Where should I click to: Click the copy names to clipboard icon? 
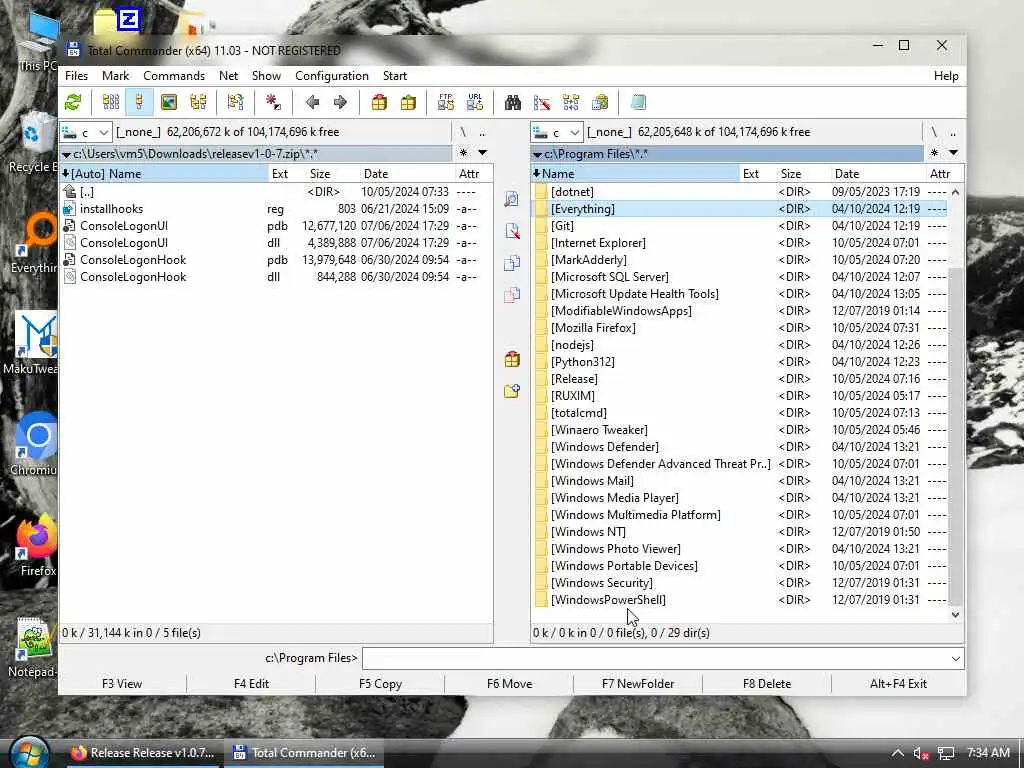[x=600, y=103]
